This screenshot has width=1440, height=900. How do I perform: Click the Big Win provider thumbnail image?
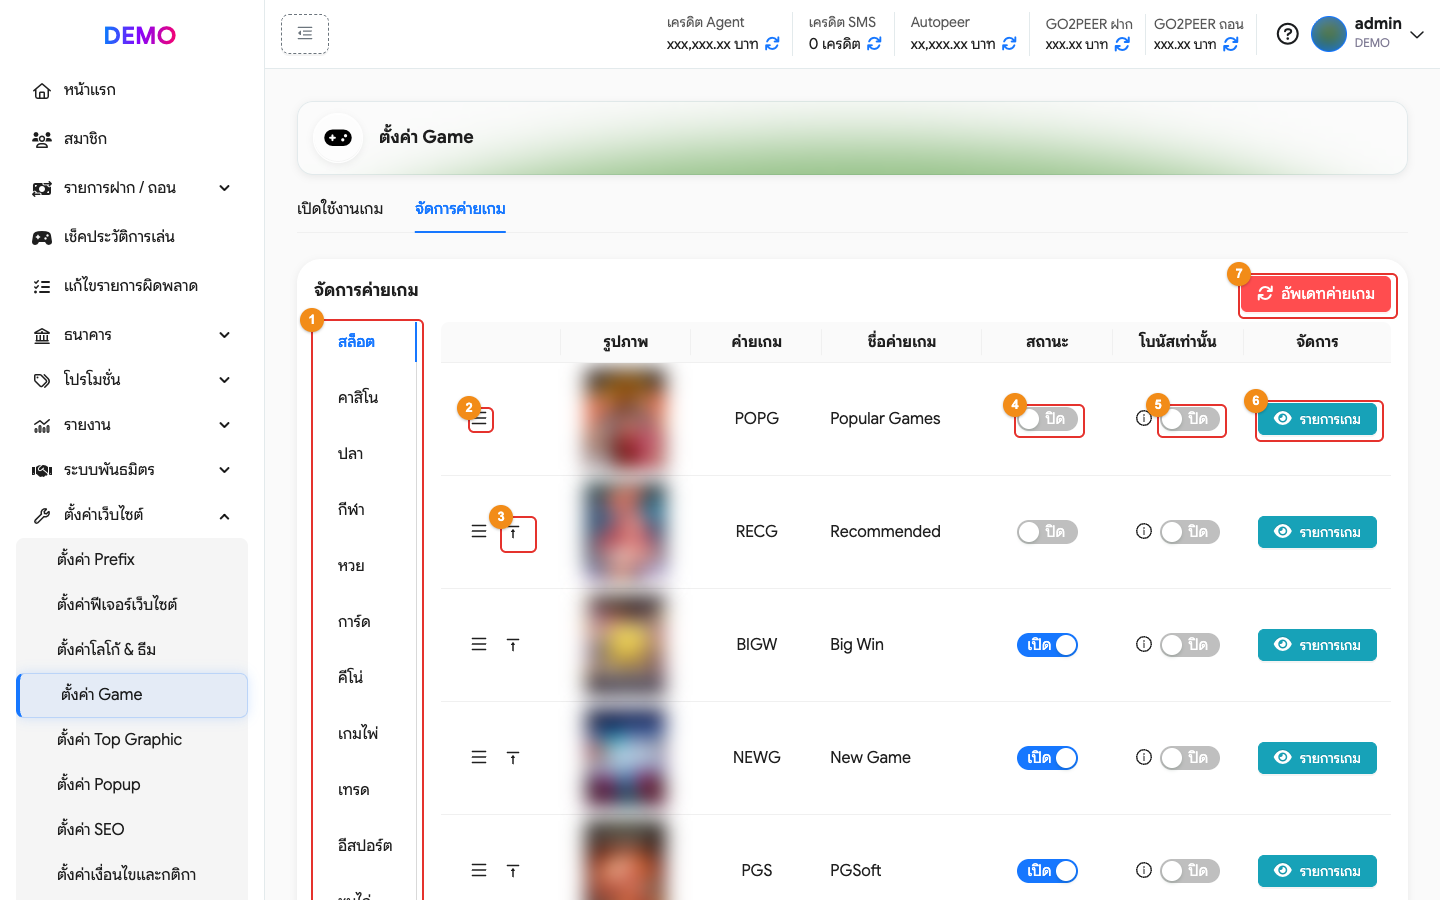(625, 645)
